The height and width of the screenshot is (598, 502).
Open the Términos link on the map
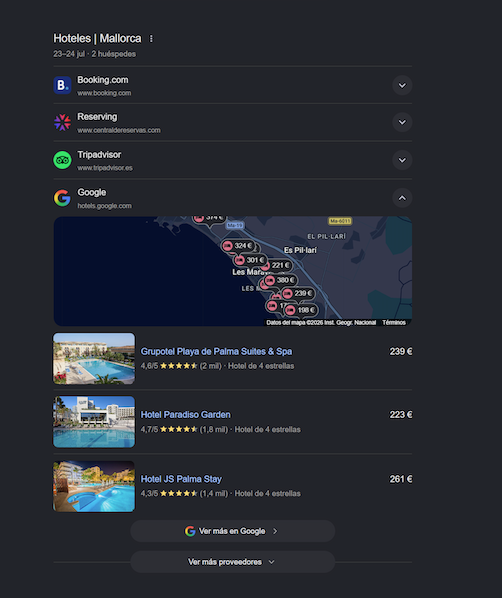[x=394, y=323]
